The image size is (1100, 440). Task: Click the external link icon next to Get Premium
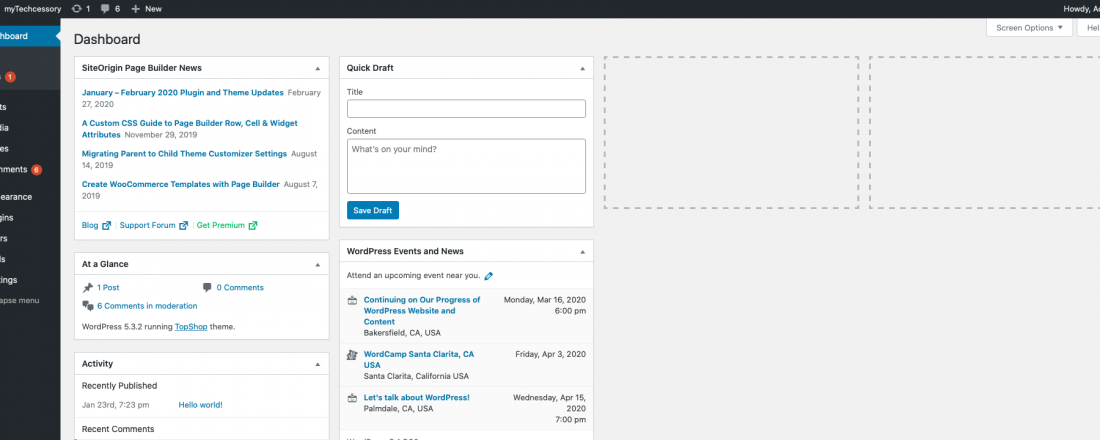pyautogui.click(x=253, y=226)
